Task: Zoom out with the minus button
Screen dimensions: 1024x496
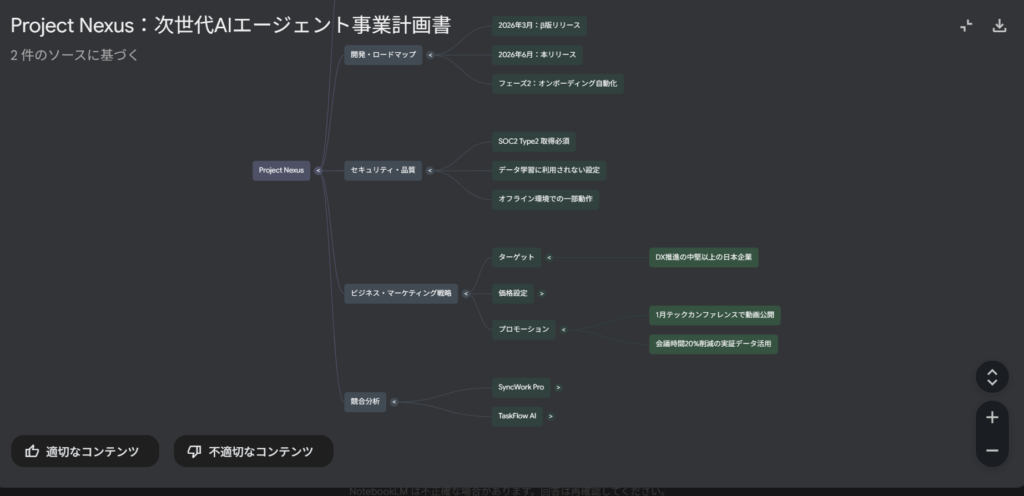Action: coord(991,451)
